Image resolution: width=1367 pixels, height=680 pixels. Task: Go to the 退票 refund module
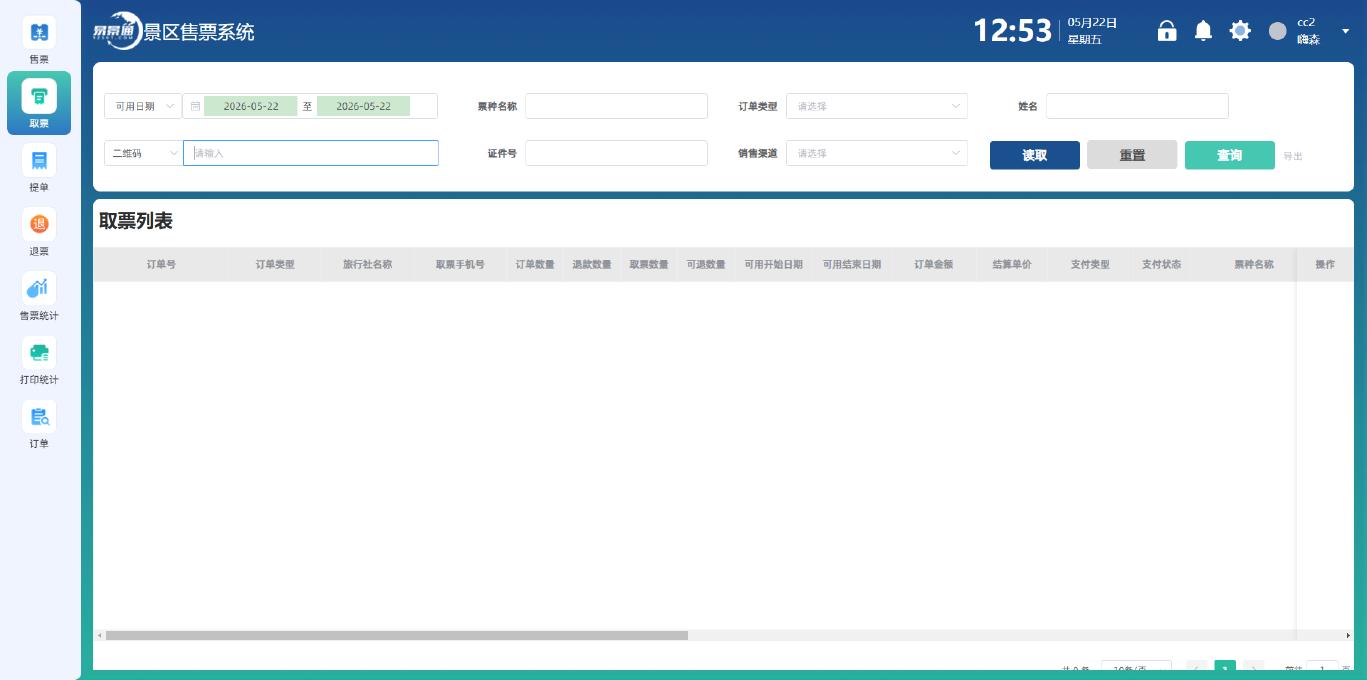[39, 231]
